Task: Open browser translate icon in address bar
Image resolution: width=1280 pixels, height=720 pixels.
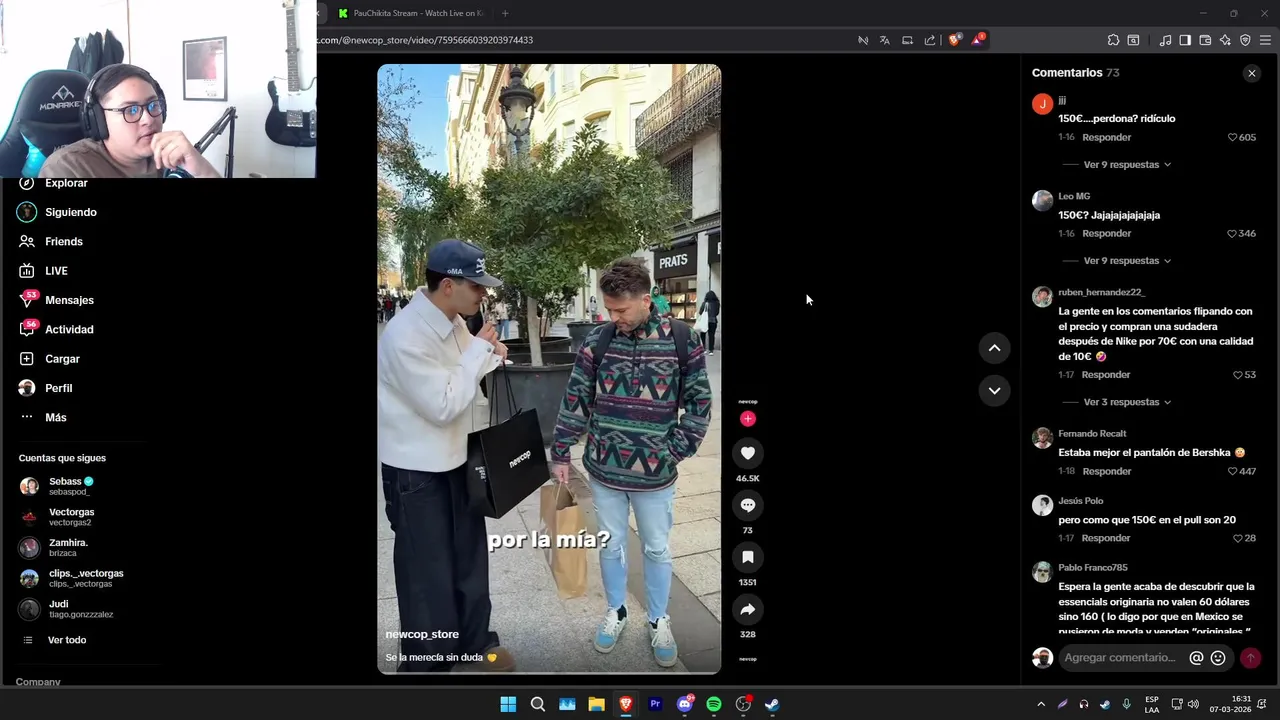Action: (x=885, y=40)
